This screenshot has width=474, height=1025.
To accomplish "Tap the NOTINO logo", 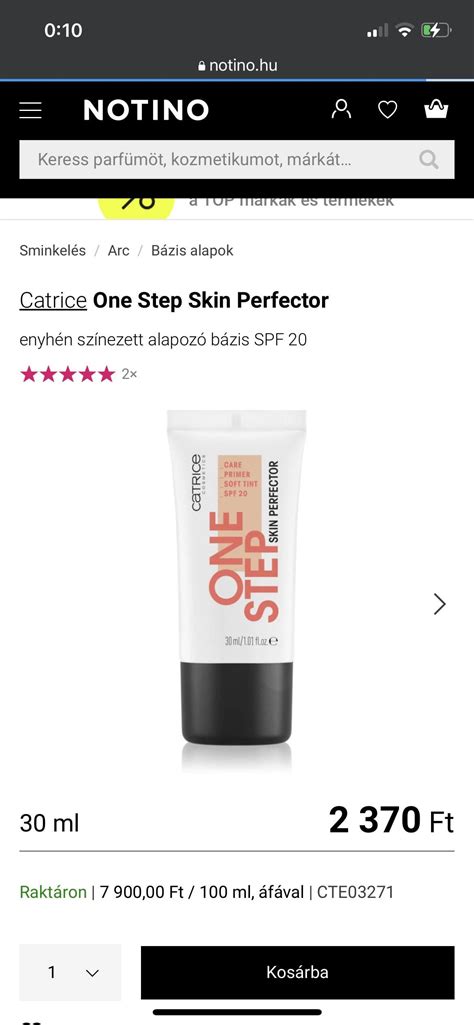I will (x=146, y=110).
